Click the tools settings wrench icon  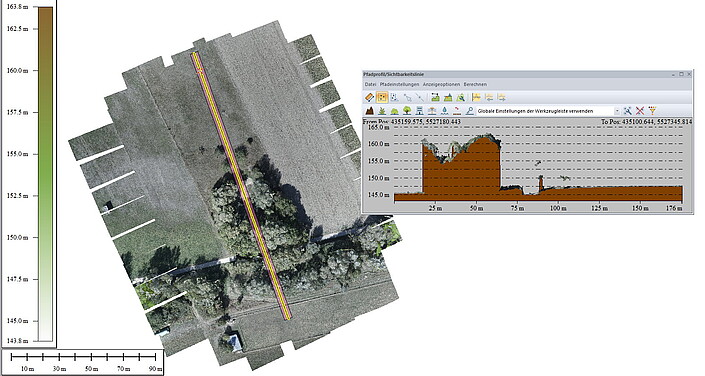tap(628, 111)
